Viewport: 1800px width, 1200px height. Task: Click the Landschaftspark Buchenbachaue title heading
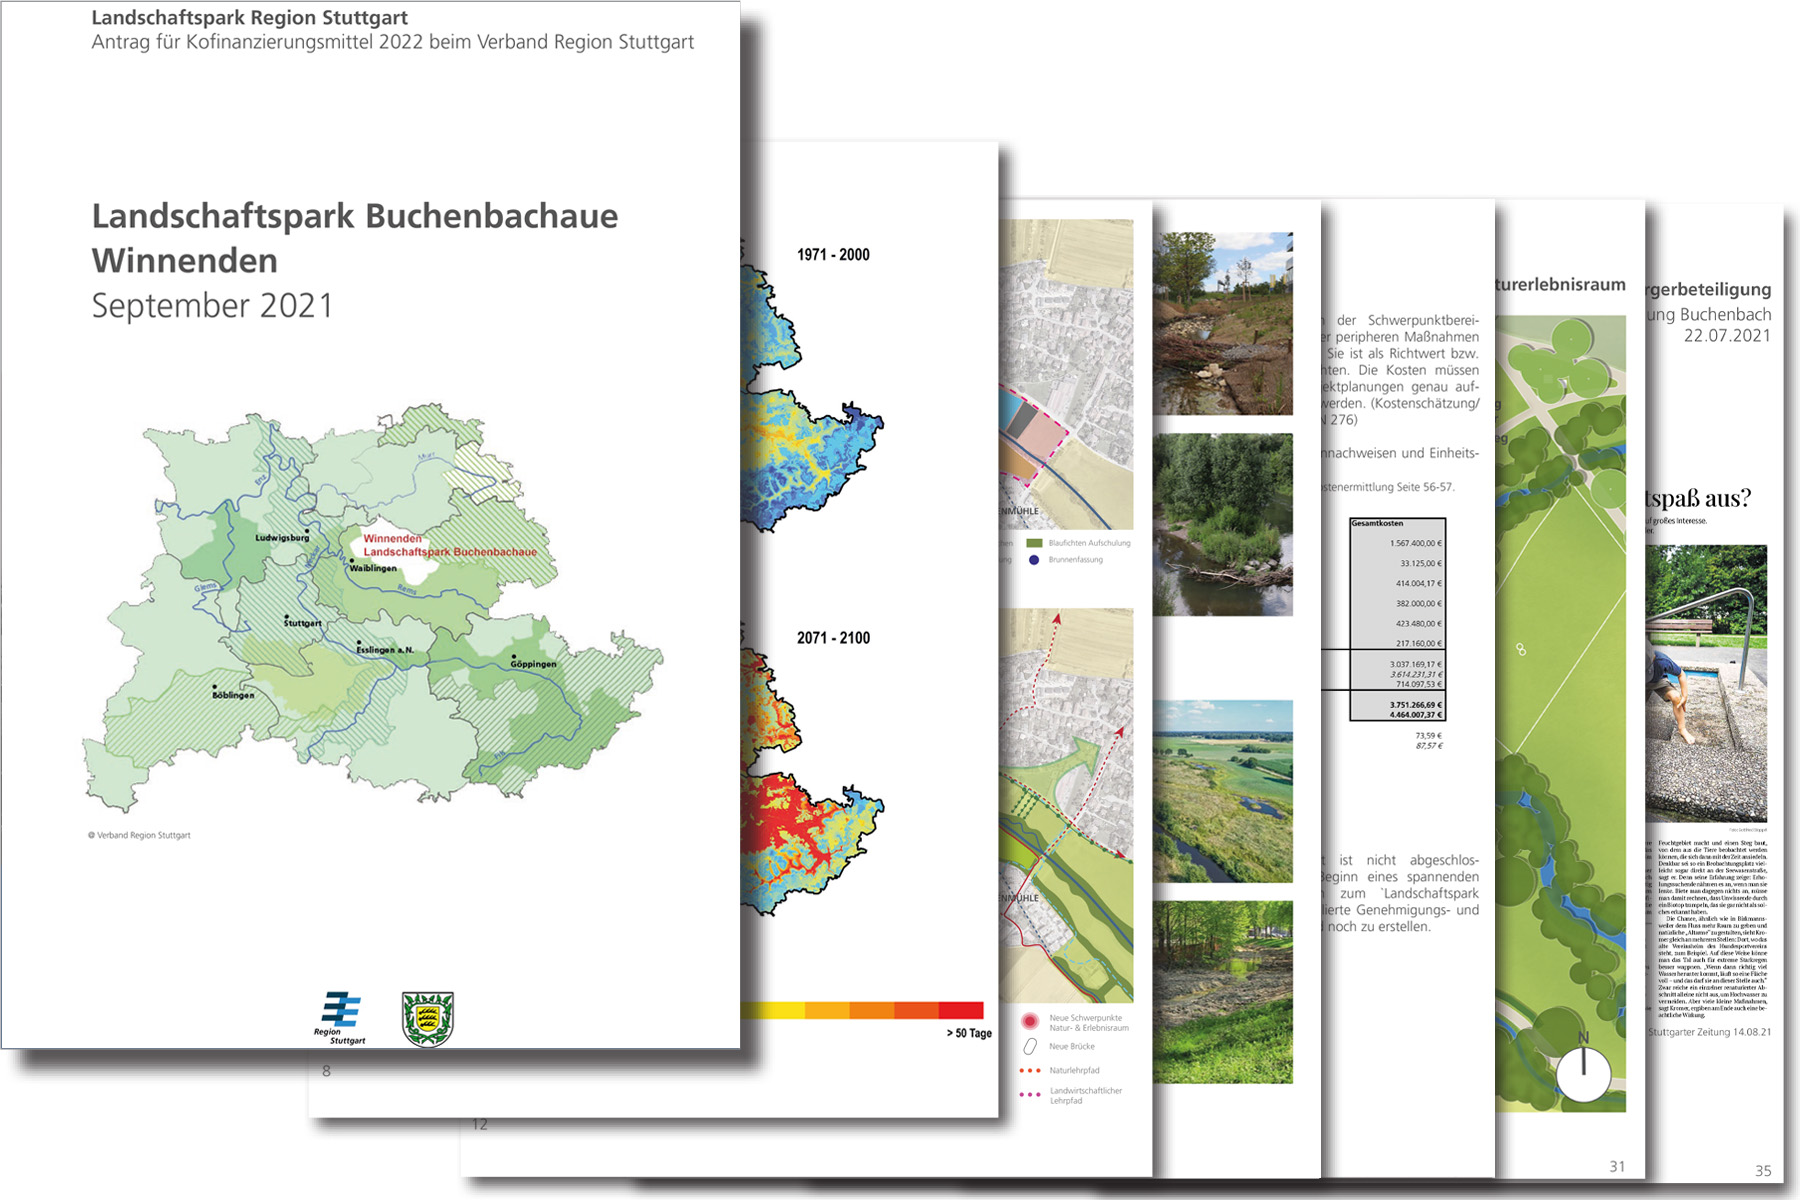[355, 238]
